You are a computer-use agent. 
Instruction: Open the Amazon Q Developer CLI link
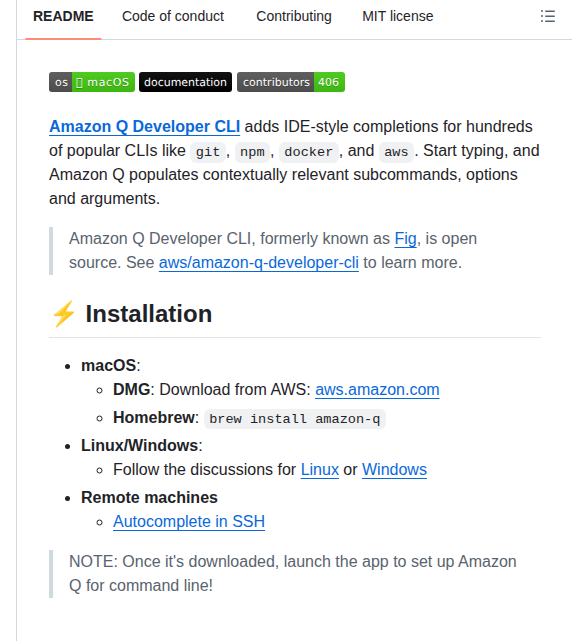click(144, 127)
